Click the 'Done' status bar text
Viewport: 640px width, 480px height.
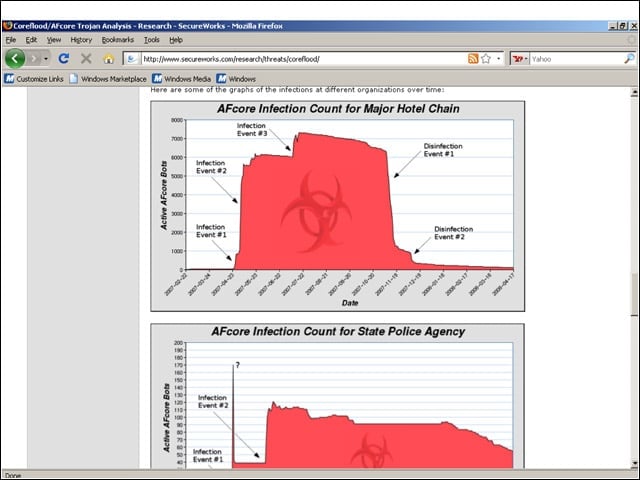pos(13,475)
